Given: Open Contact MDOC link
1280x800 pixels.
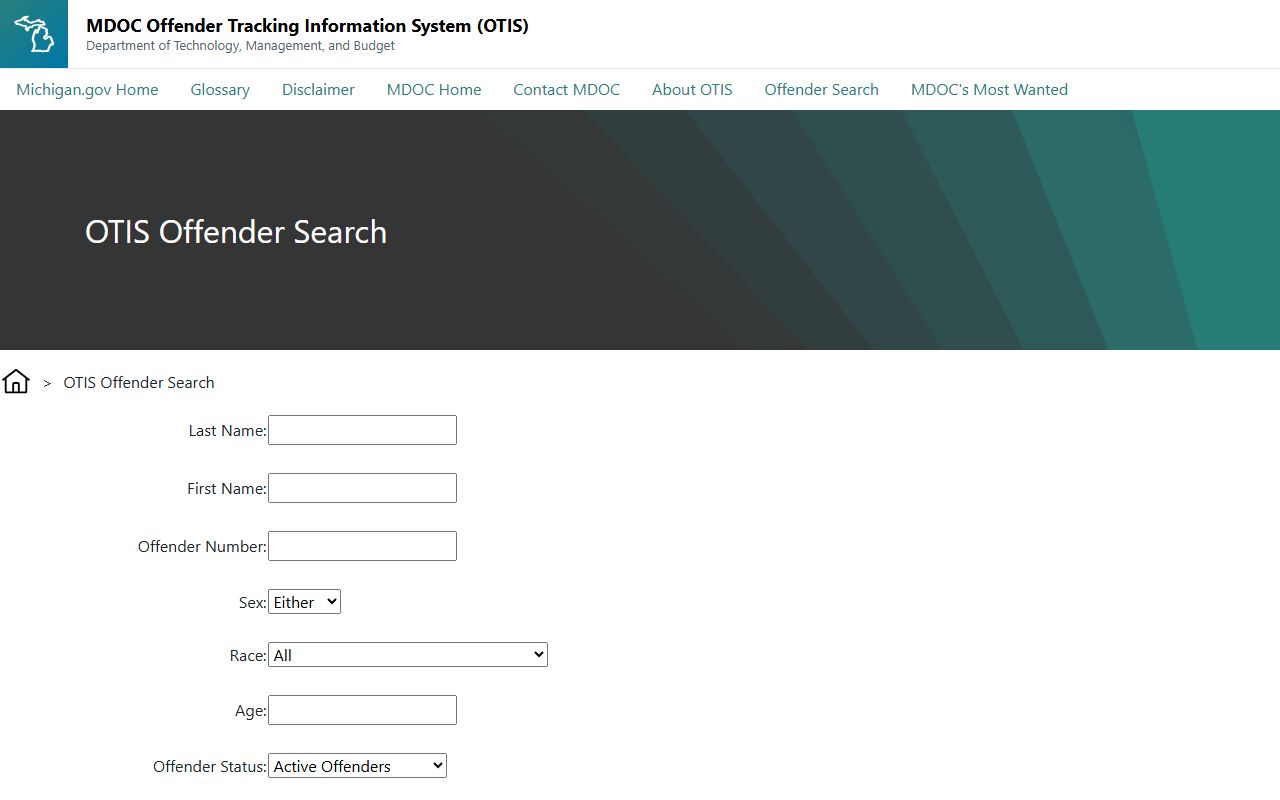Looking at the screenshot, I should (567, 89).
